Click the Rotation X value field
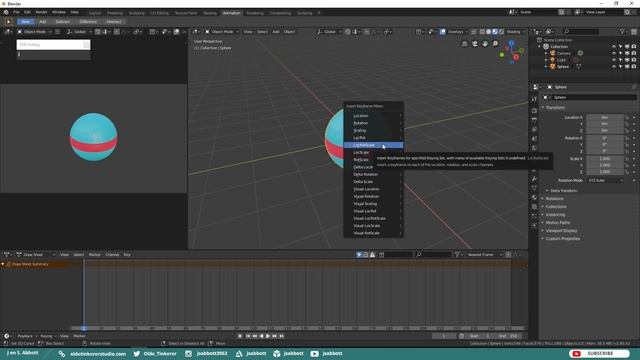This screenshot has height=360, width=640. click(605, 138)
